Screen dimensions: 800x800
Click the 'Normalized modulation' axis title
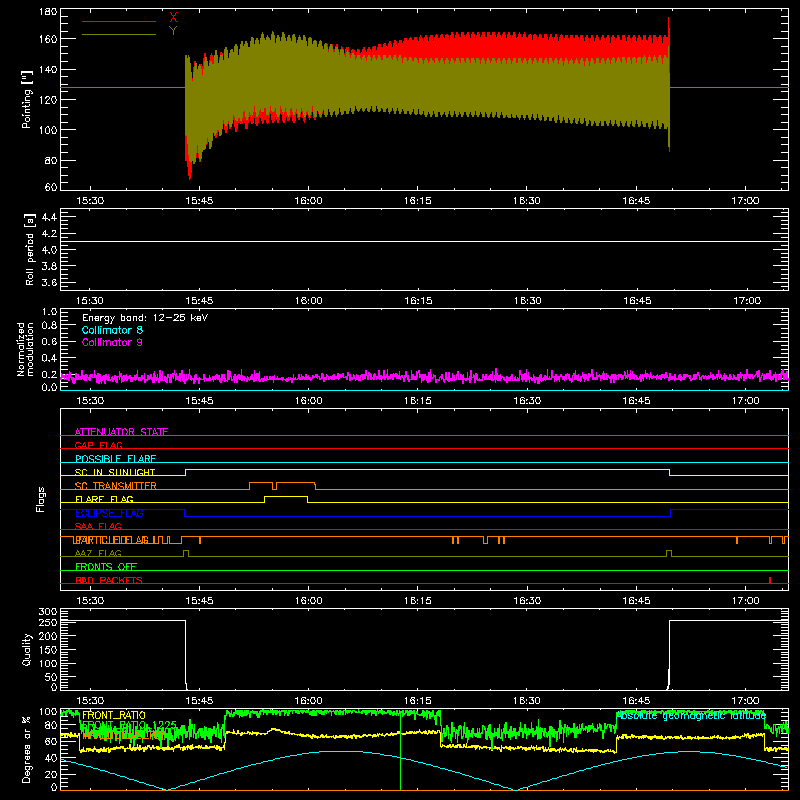pos(26,349)
